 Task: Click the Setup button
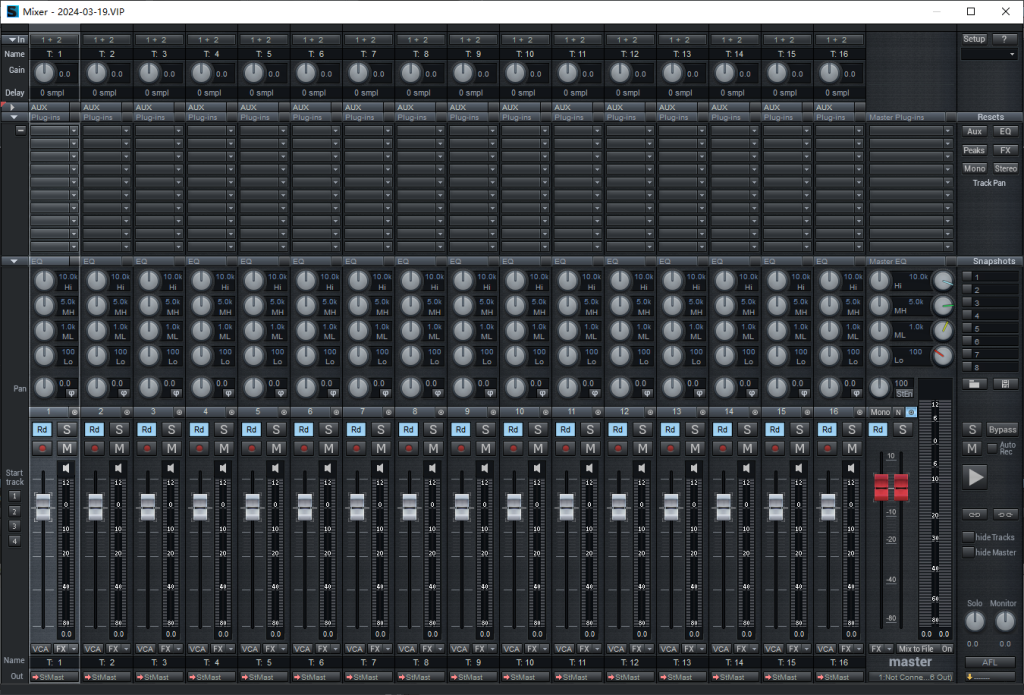[974, 39]
